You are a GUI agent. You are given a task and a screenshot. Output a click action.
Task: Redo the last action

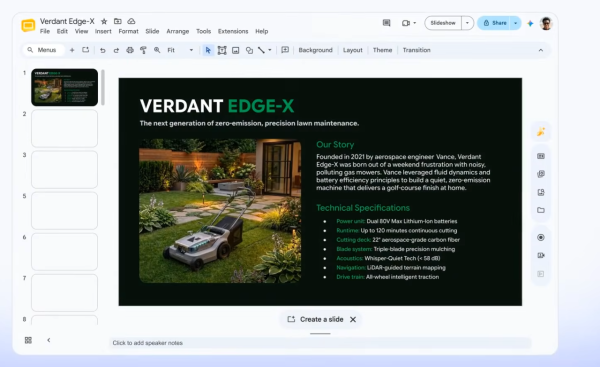point(116,50)
